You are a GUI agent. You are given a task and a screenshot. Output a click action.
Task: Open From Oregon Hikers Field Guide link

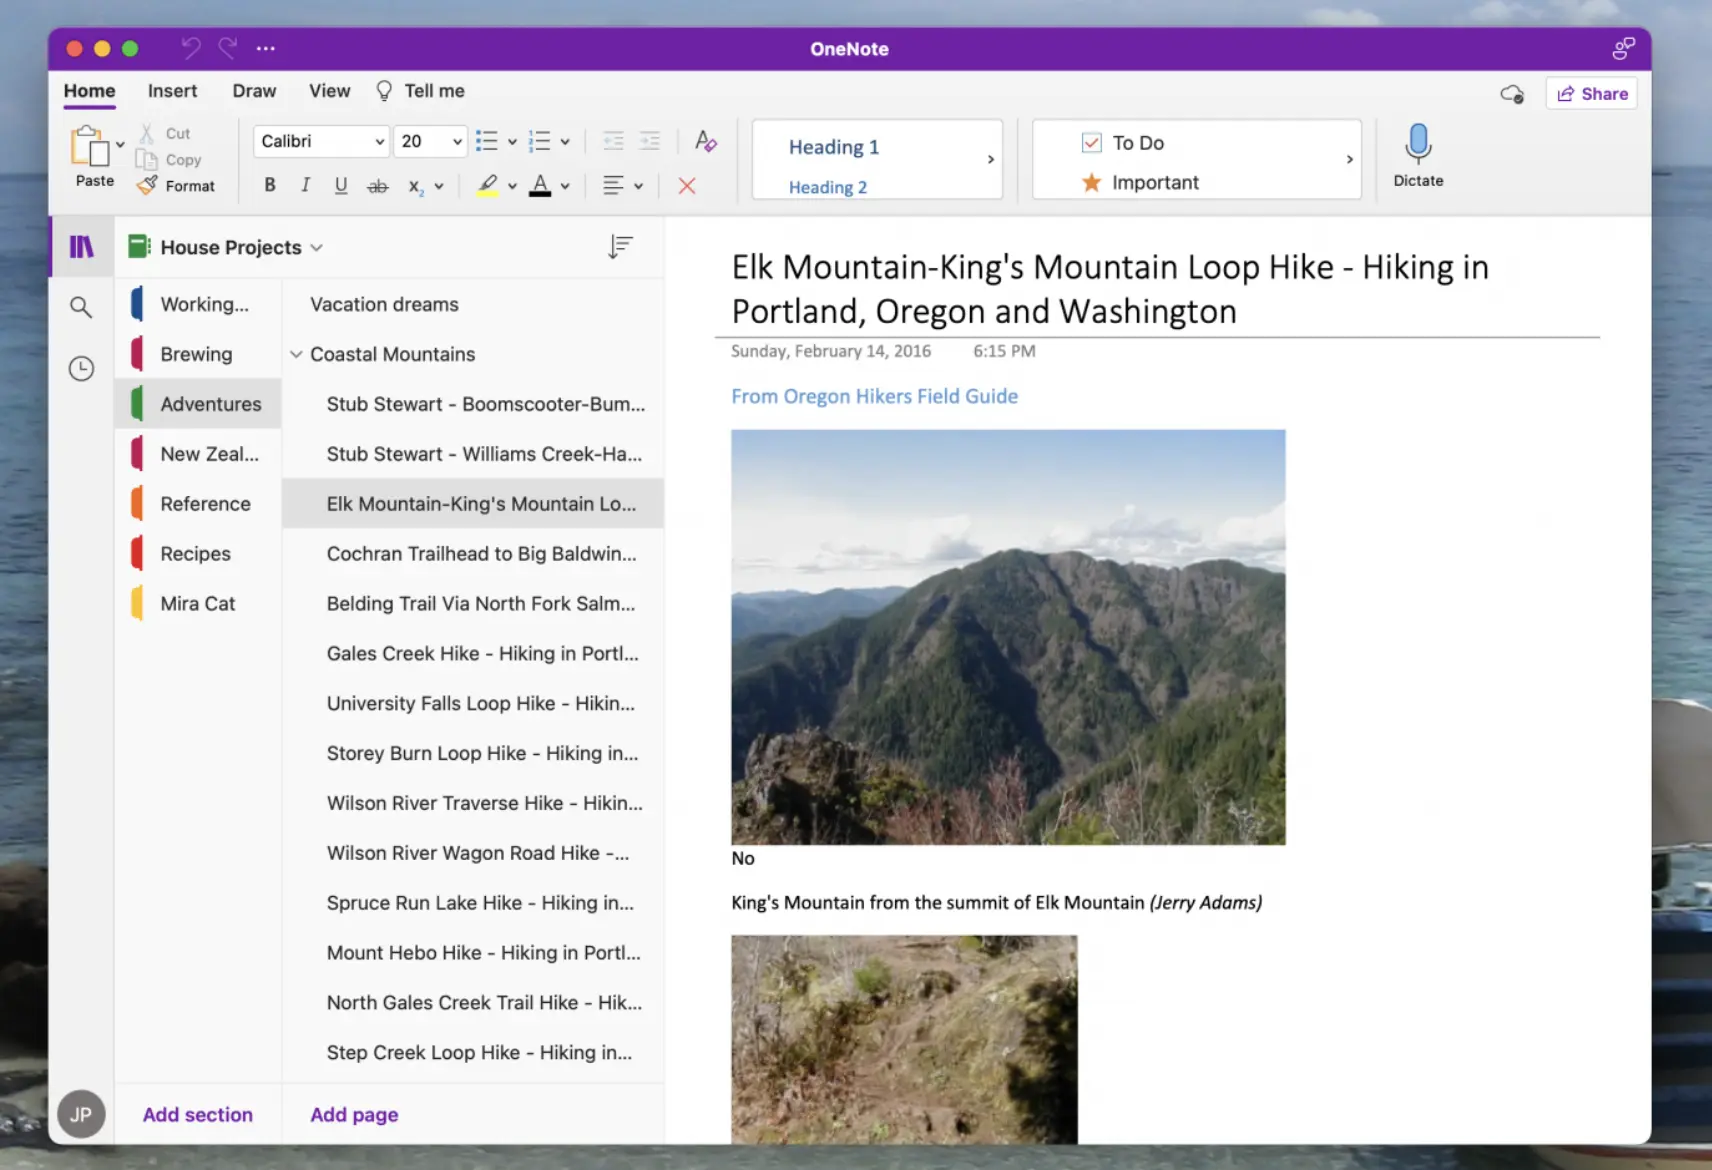(x=874, y=396)
